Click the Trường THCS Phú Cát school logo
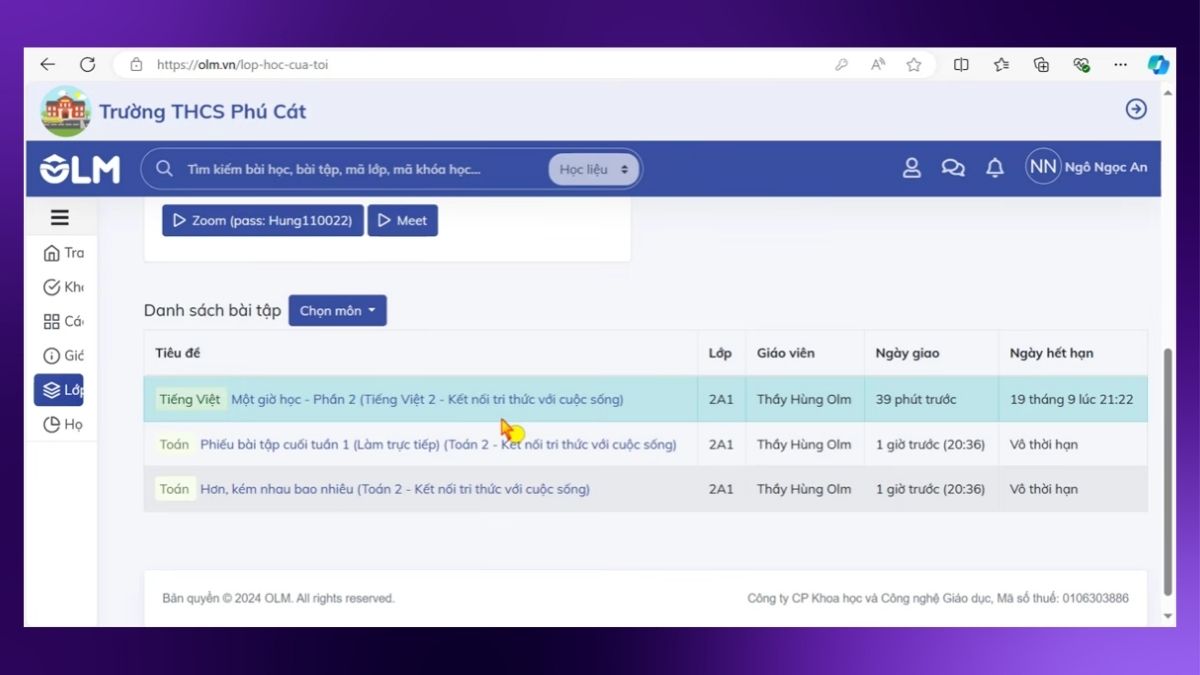1200x675 pixels. pos(66,111)
